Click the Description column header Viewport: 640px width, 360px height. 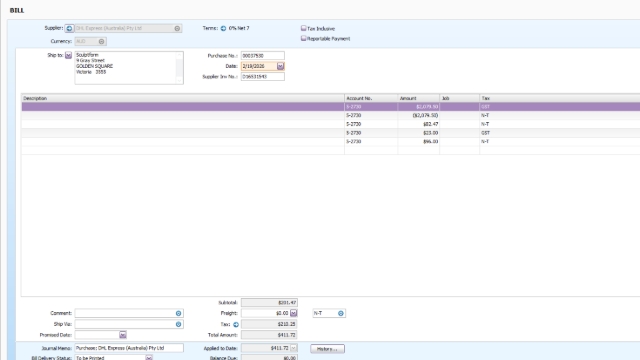[183, 98]
